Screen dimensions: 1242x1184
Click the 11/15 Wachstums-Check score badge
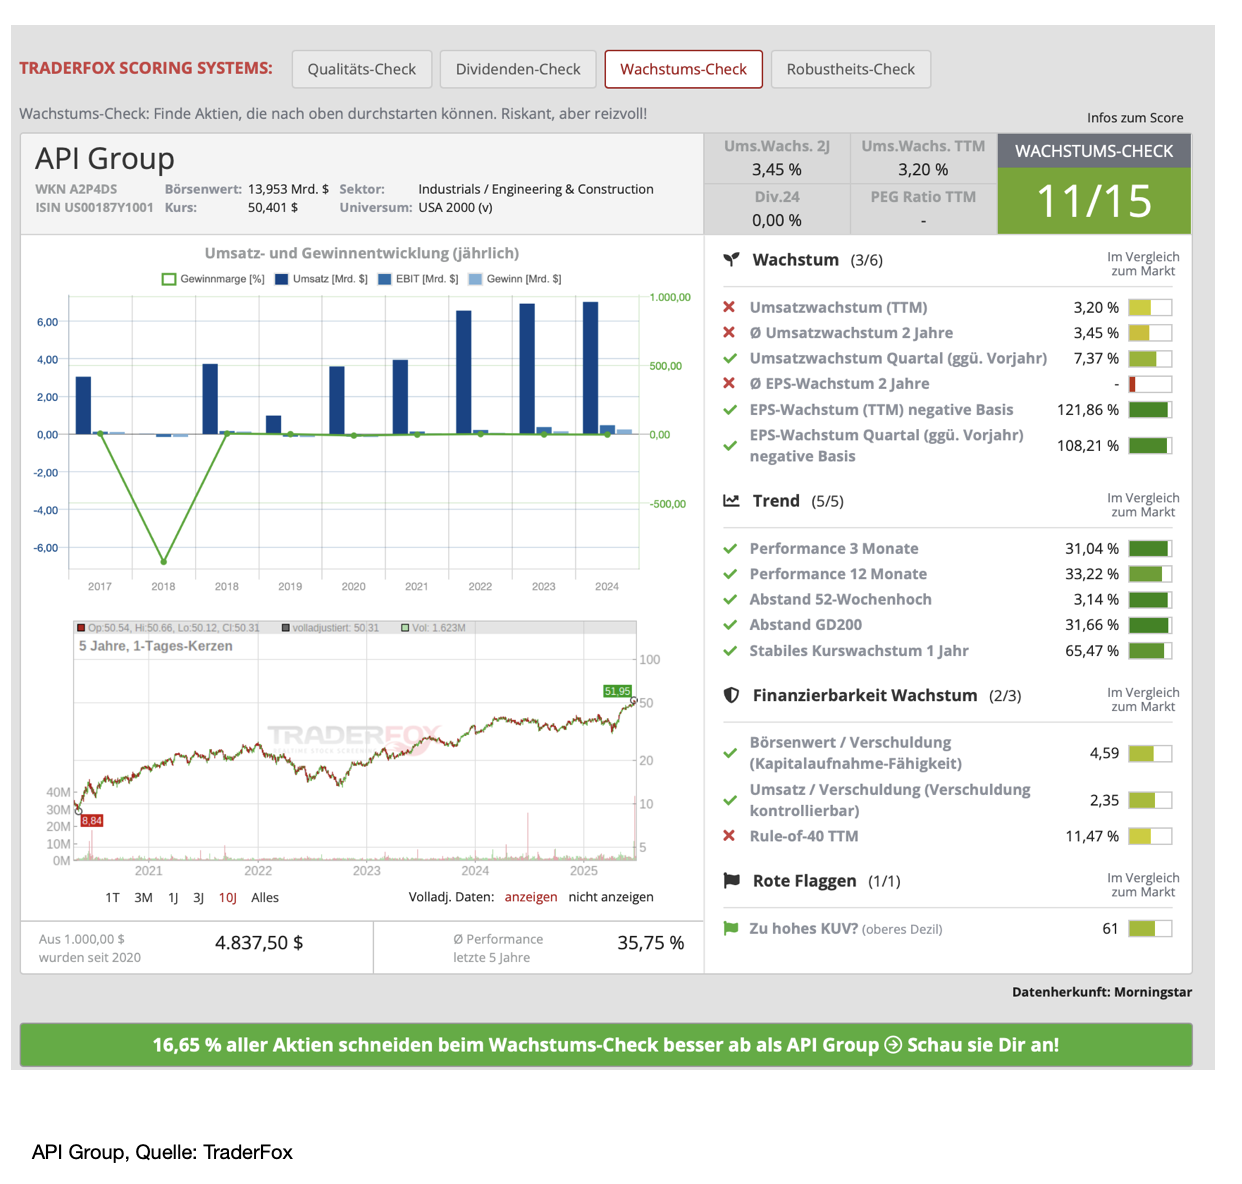(1094, 201)
